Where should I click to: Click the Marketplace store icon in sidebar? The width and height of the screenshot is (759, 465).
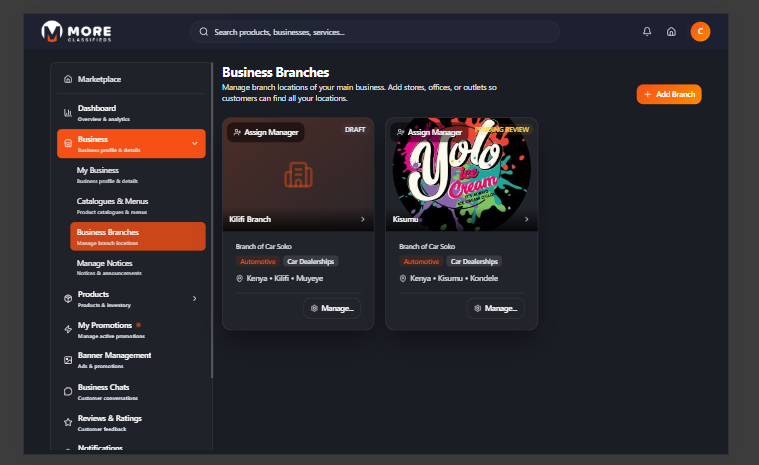[67, 79]
